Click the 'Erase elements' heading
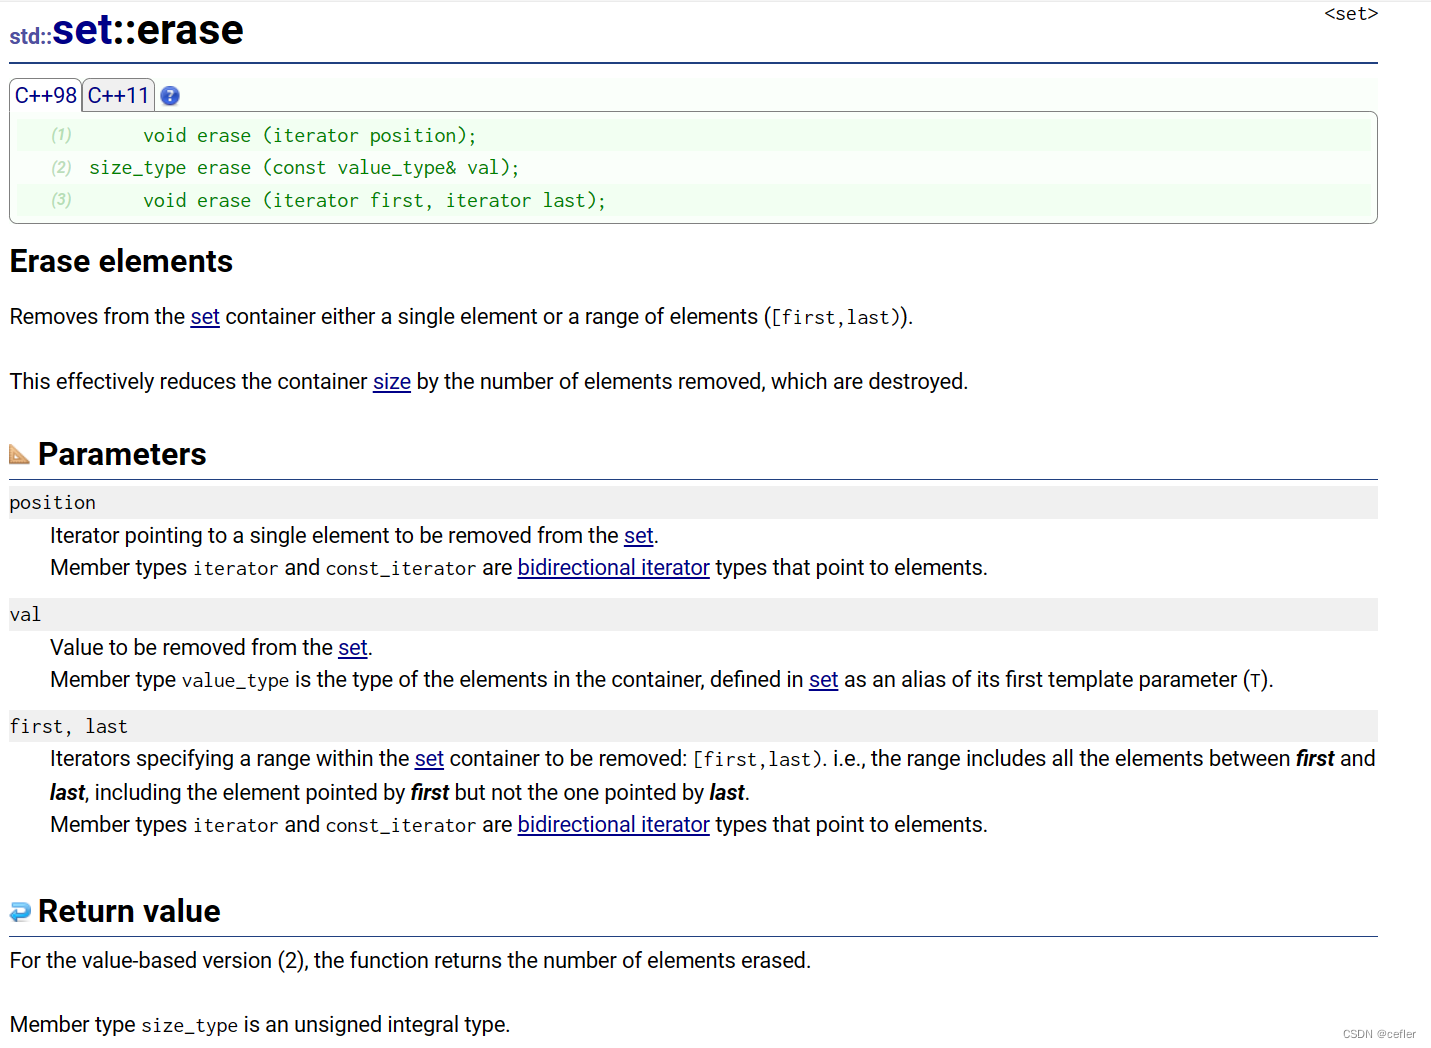 pyautogui.click(x=121, y=262)
